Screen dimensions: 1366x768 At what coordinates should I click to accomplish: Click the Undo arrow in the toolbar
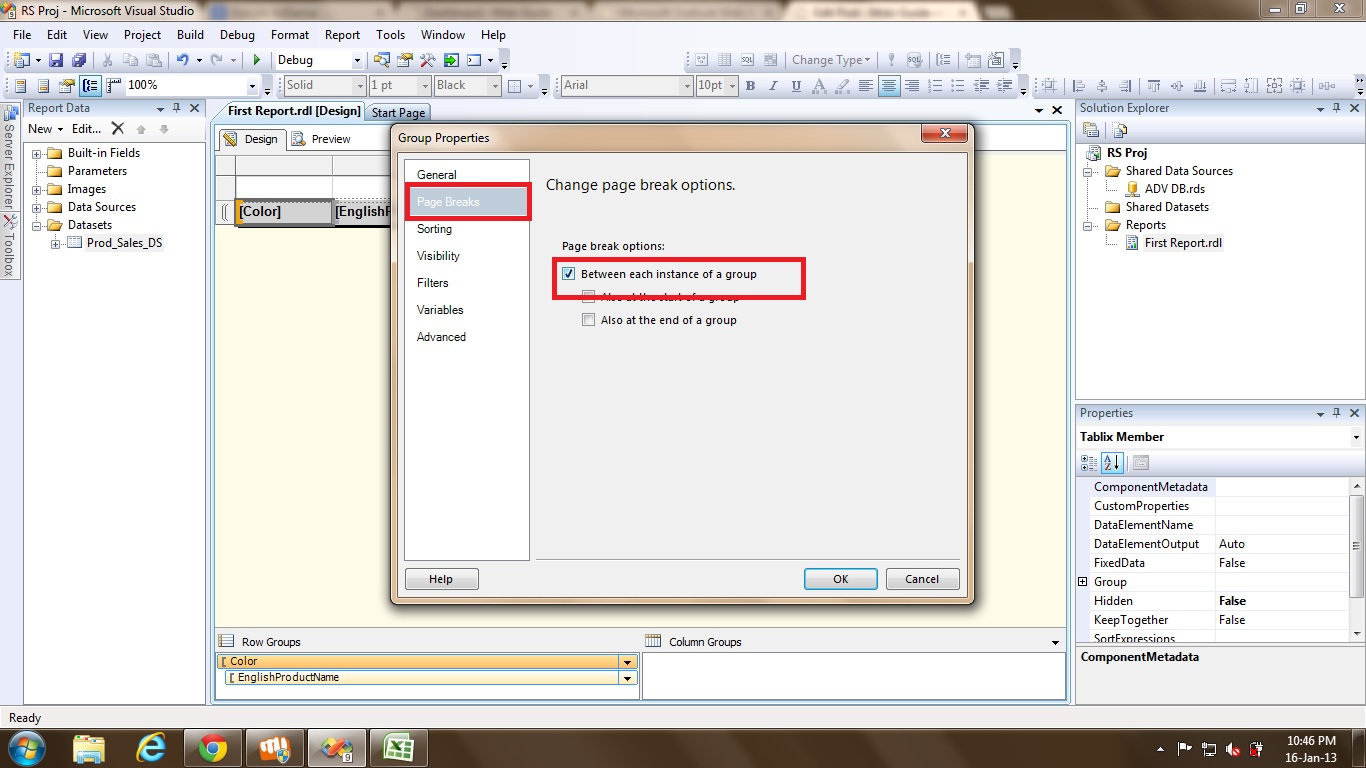[x=182, y=60]
